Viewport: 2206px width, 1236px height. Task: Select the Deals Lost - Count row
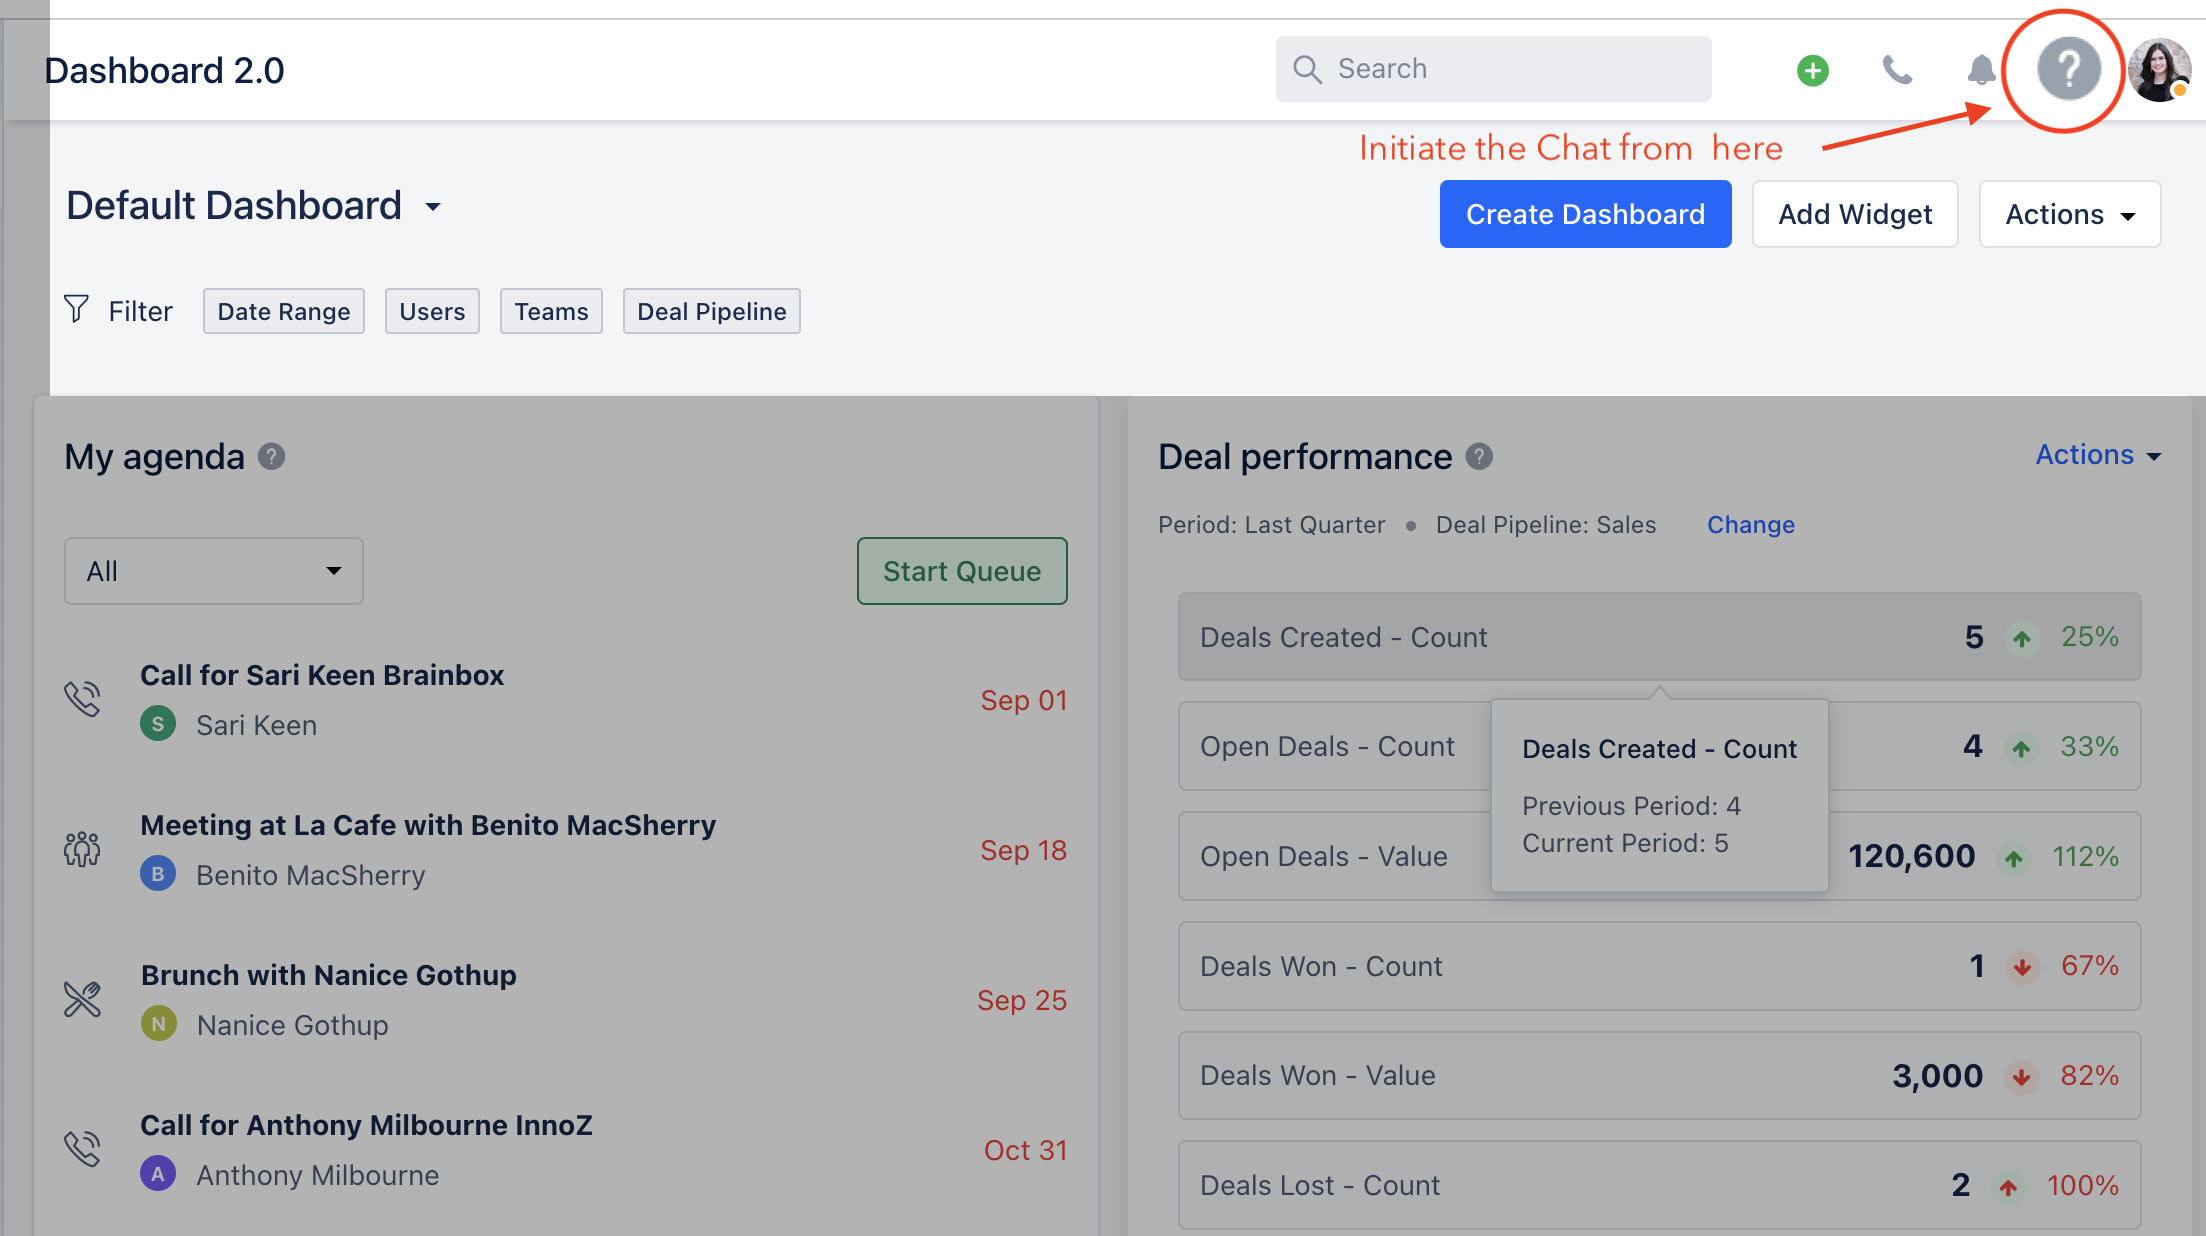coord(1659,1186)
